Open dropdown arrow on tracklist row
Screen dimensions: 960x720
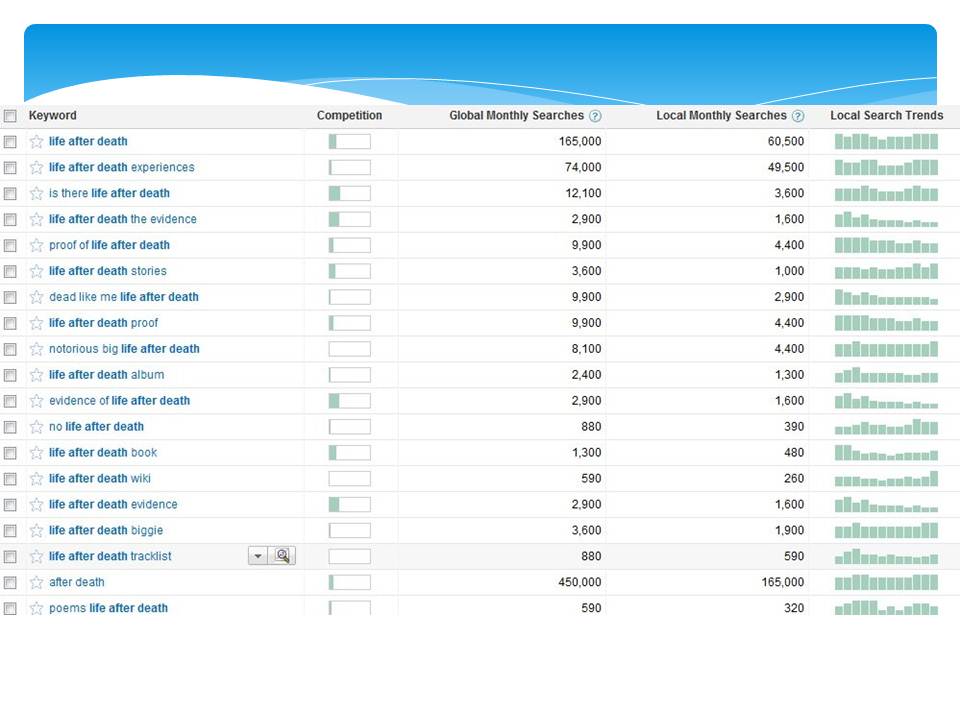coord(258,556)
